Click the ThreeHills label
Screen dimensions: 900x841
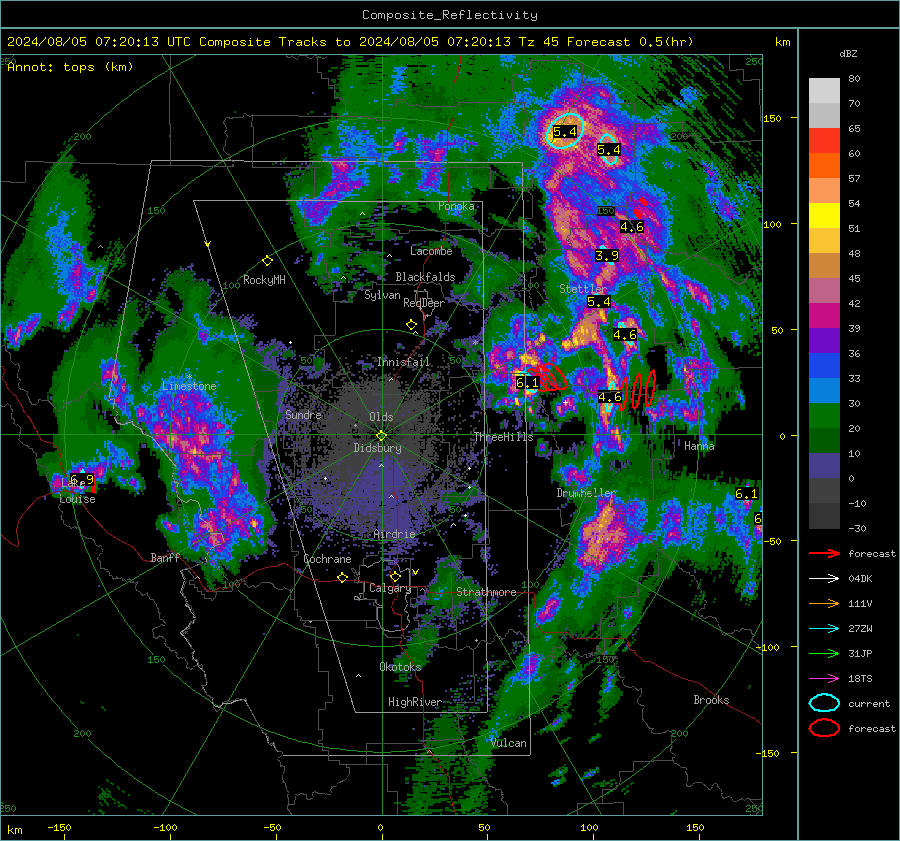[503, 437]
